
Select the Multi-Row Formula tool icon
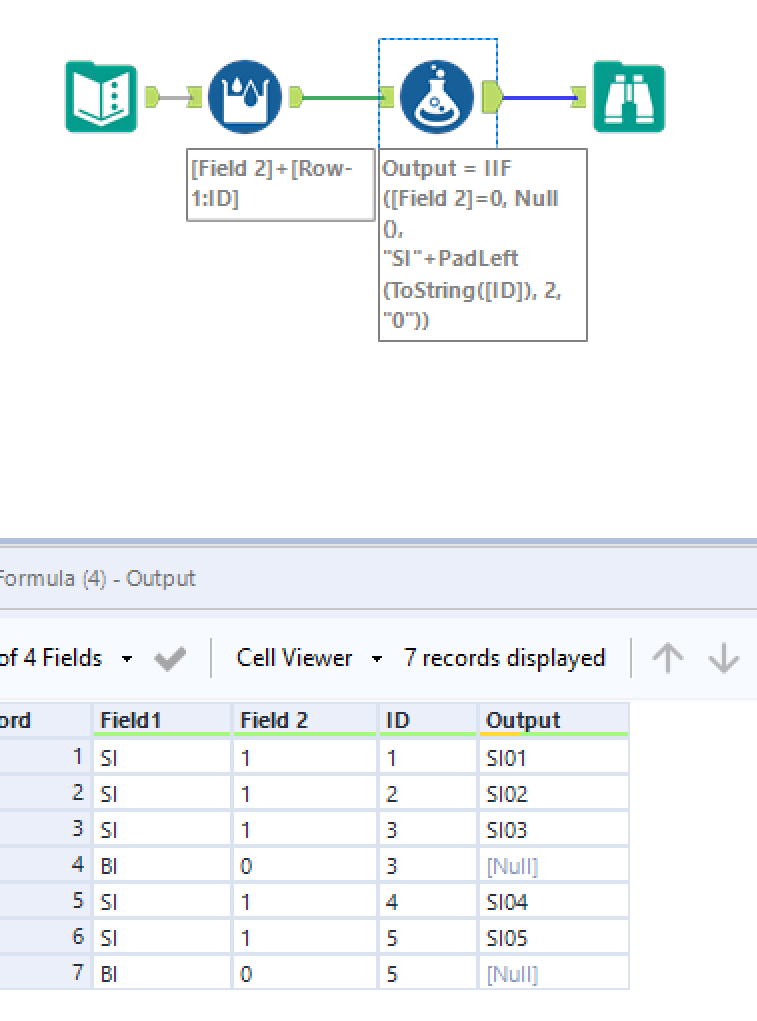pos(245,97)
